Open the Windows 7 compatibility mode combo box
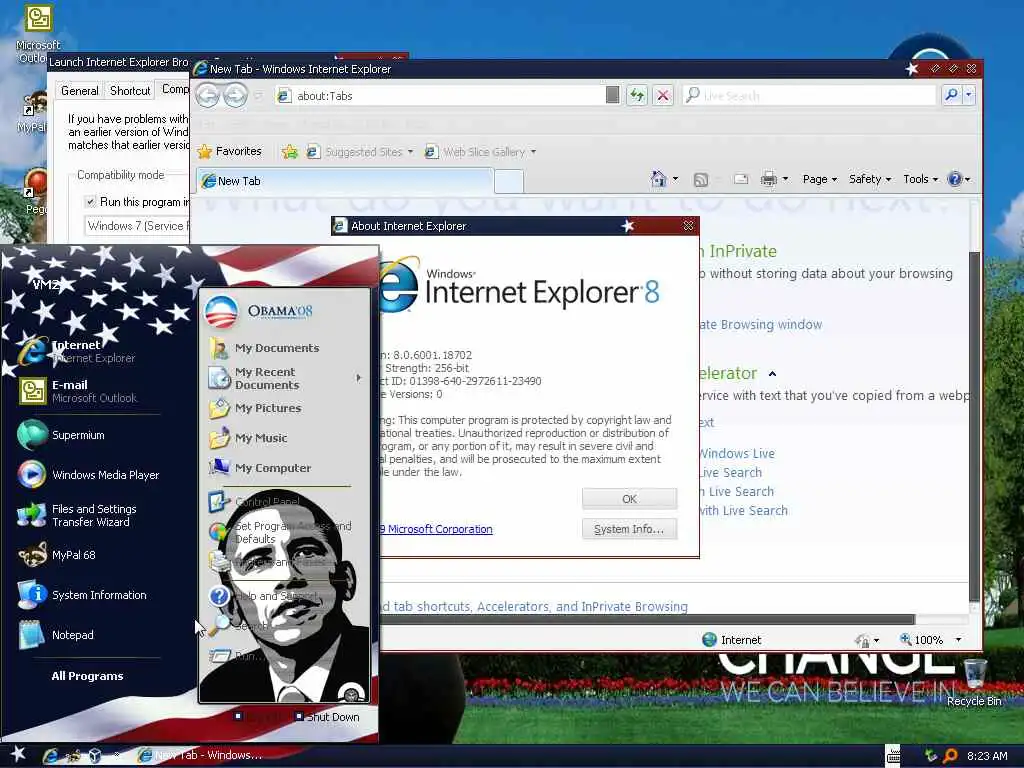 137,226
